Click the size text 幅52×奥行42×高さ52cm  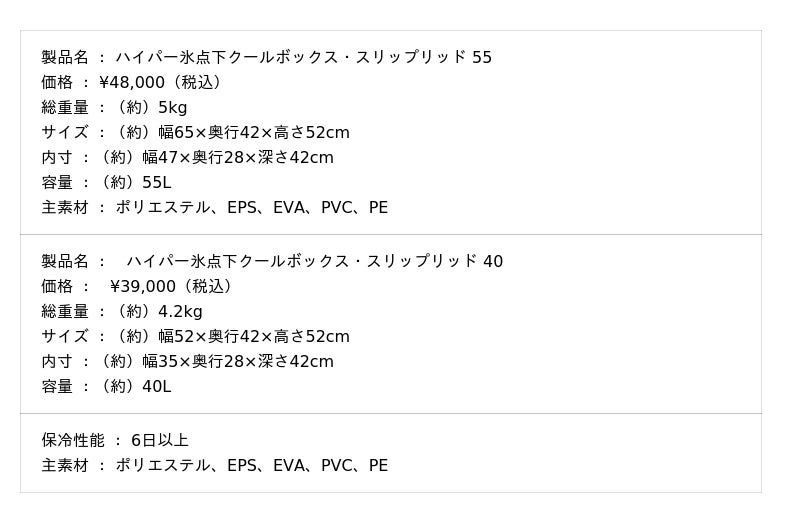pos(246,337)
